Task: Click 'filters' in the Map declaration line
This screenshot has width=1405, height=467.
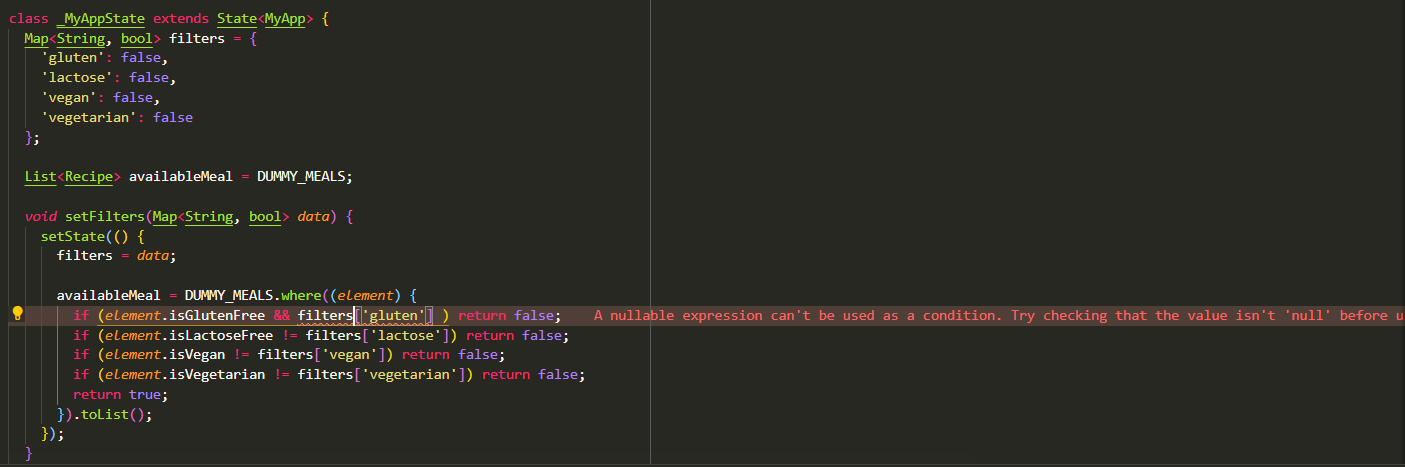Action: pos(197,39)
